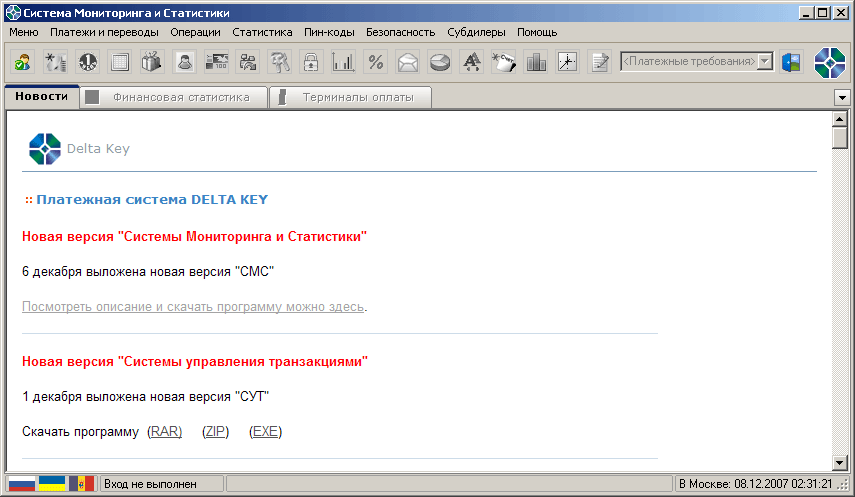Click the percent sign toolbar icon
855x497 pixels.
point(376,62)
